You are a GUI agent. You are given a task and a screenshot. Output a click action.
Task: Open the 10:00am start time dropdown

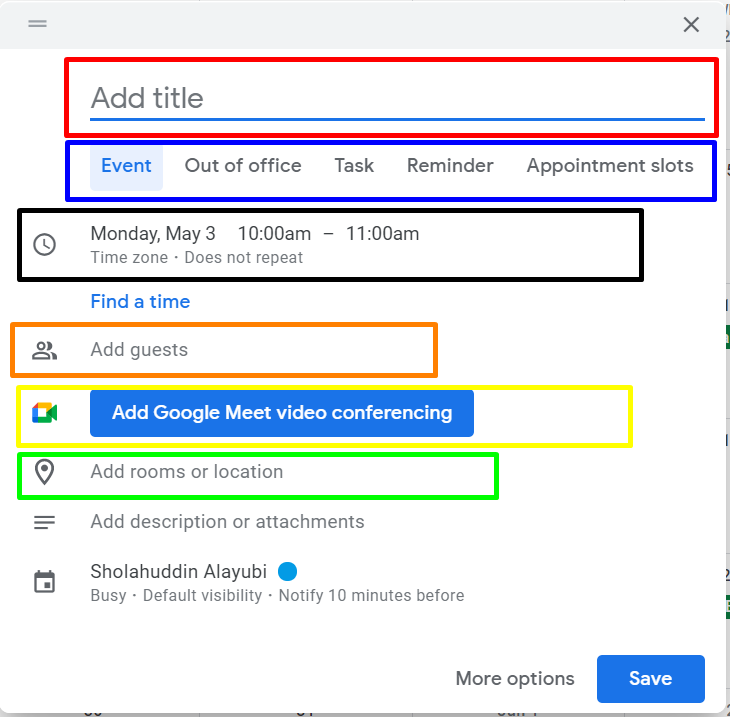[274, 234]
